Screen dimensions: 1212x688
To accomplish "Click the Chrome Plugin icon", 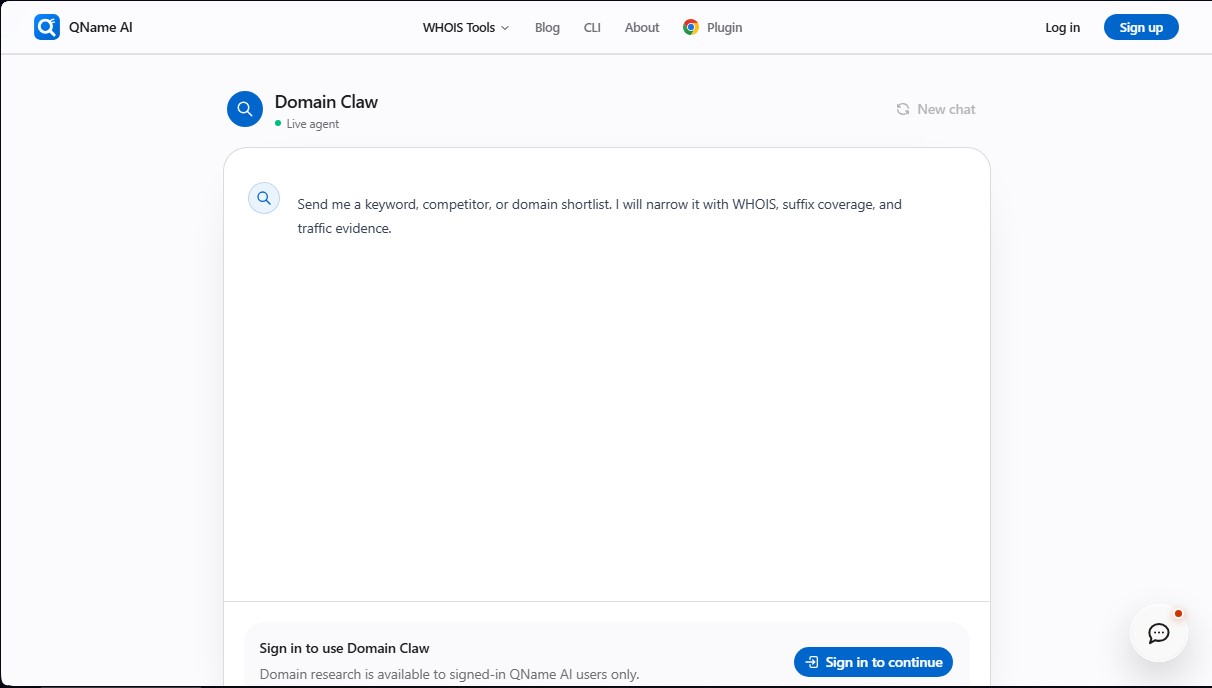I will (691, 27).
